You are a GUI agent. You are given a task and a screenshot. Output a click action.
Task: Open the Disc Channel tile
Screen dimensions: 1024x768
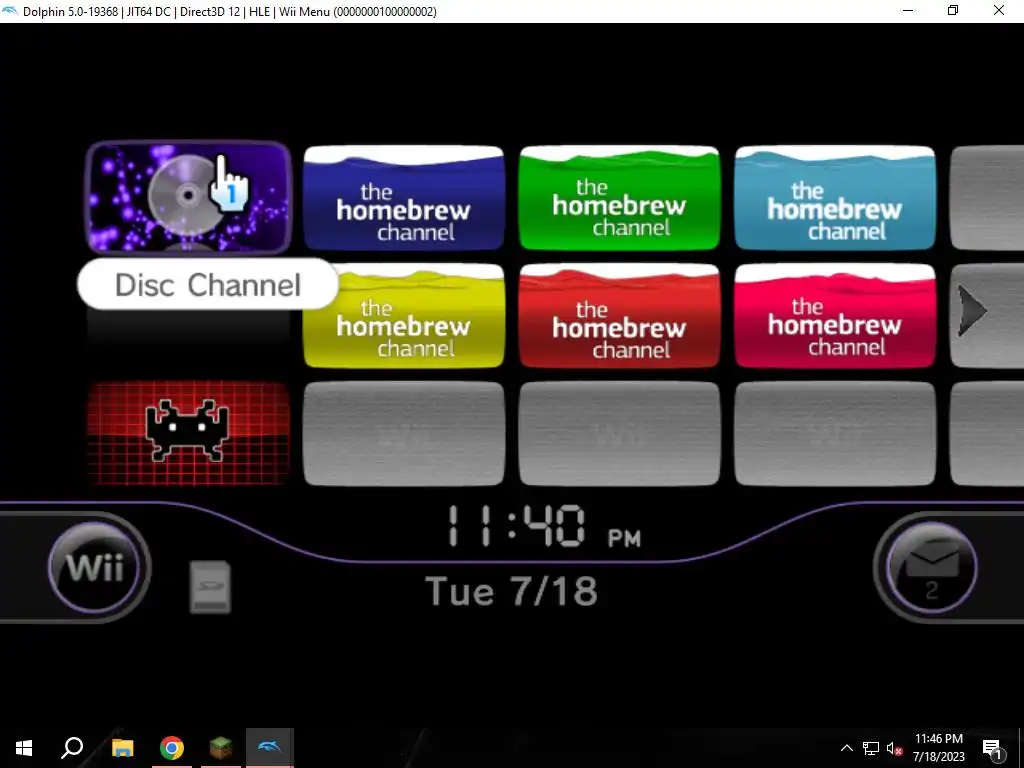click(x=188, y=197)
